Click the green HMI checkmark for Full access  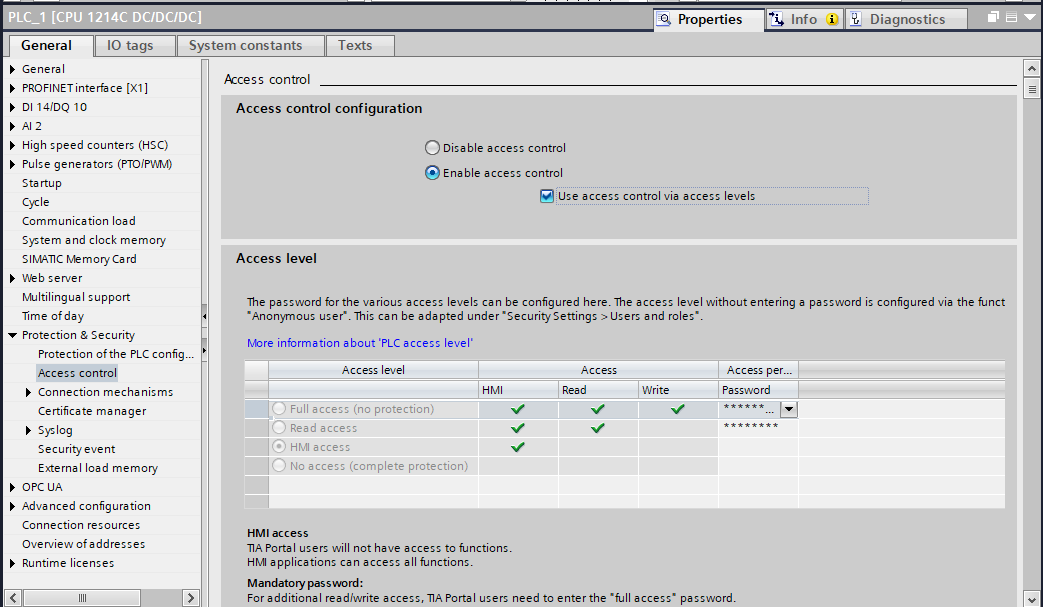tap(517, 409)
